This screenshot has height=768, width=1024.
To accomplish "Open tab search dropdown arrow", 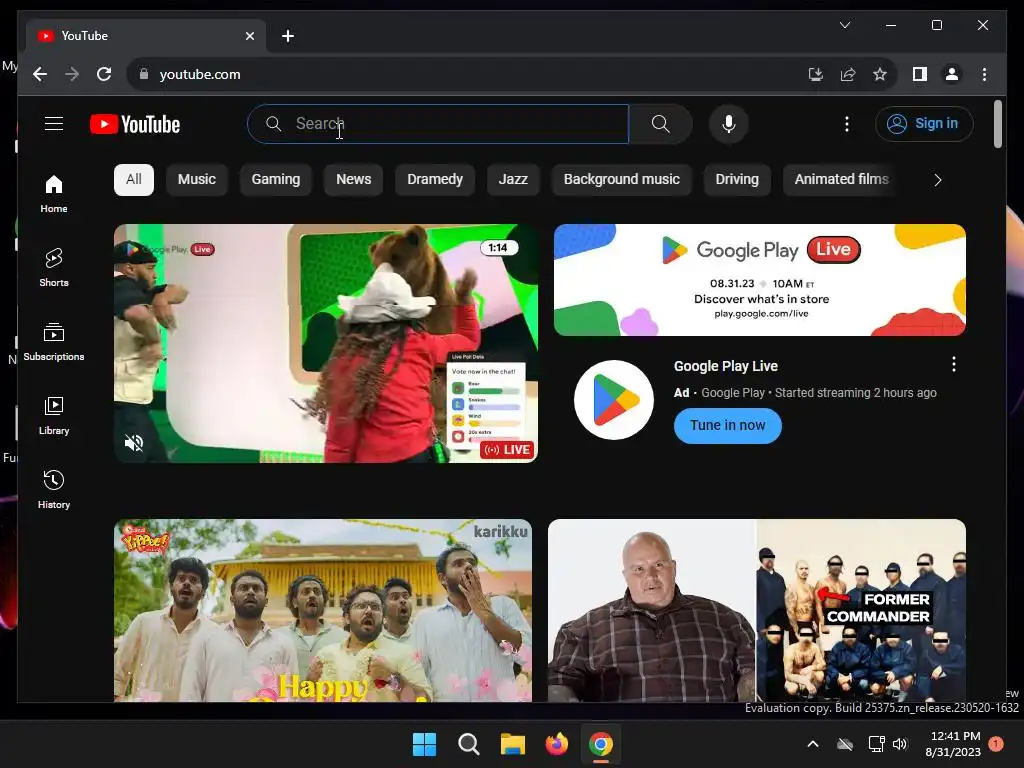I will [844, 25].
